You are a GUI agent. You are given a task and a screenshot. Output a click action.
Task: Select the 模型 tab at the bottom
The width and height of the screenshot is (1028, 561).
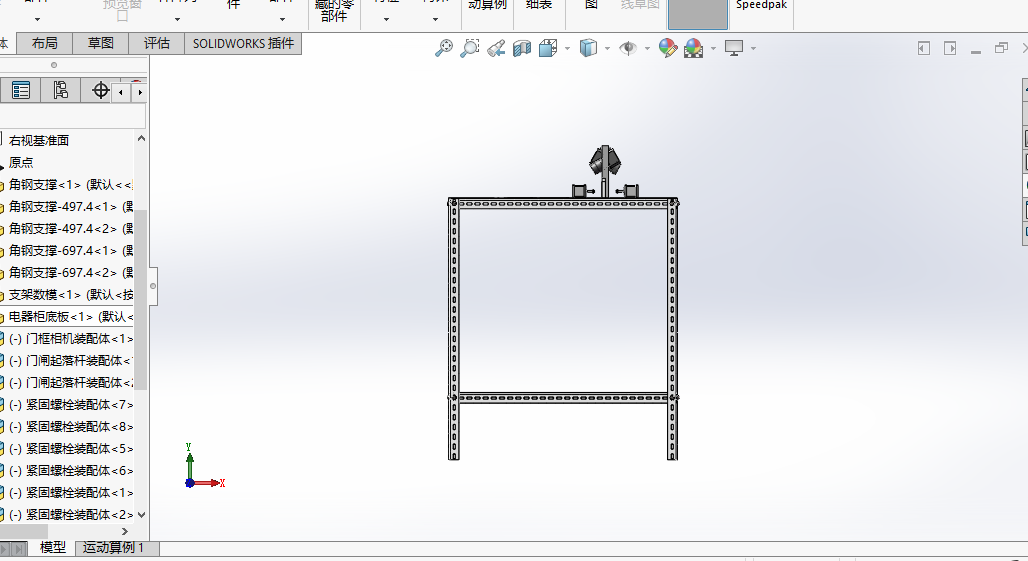tap(52, 547)
